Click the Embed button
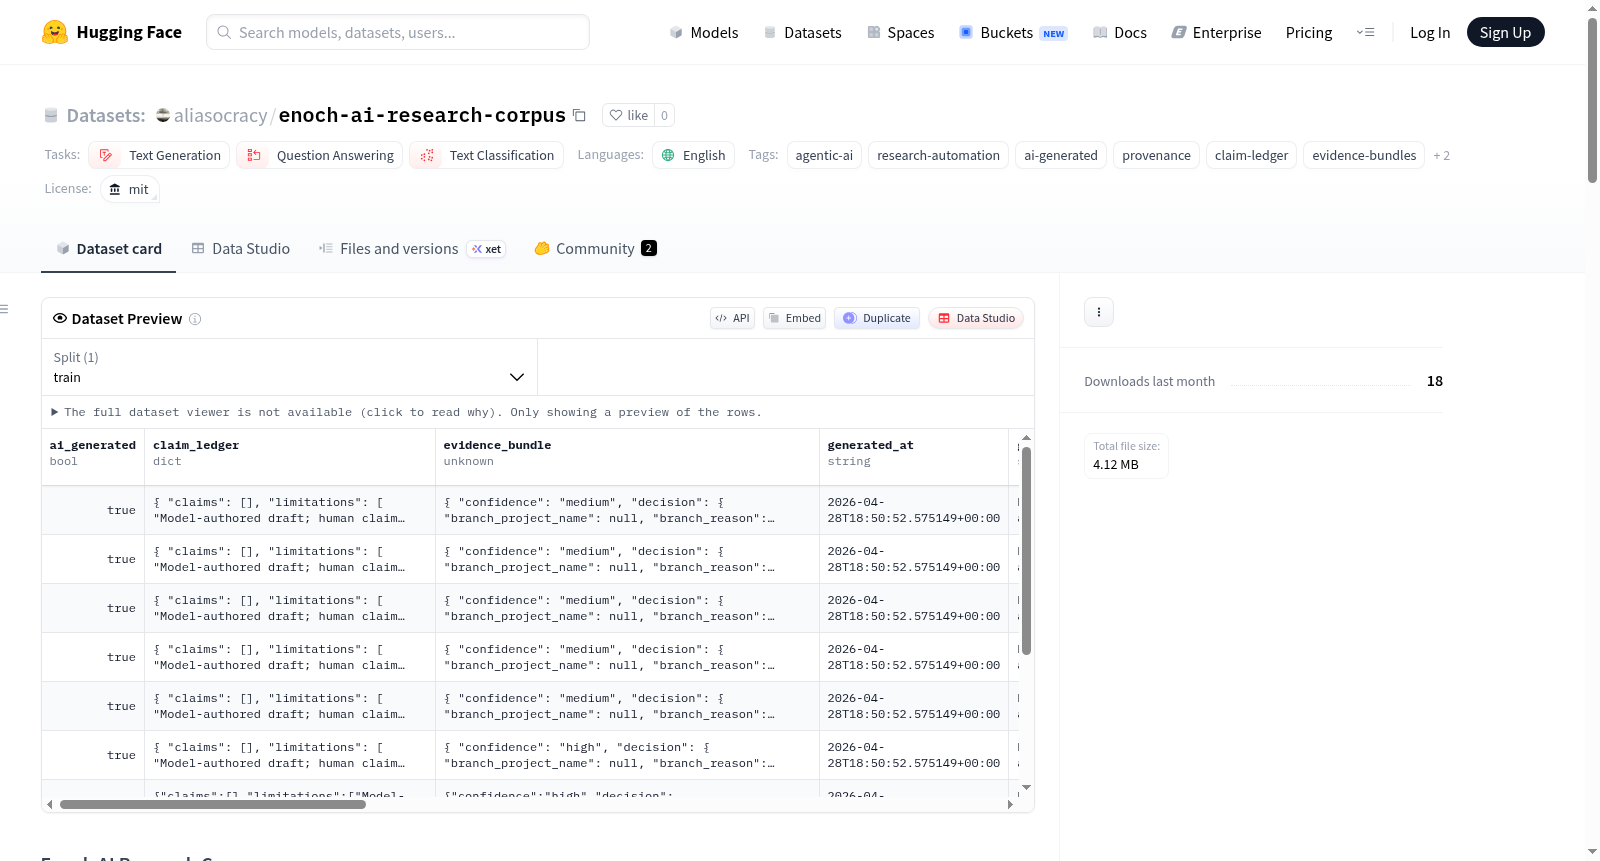The height and width of the screenshot is (861, 1600). tap(794, 318)
